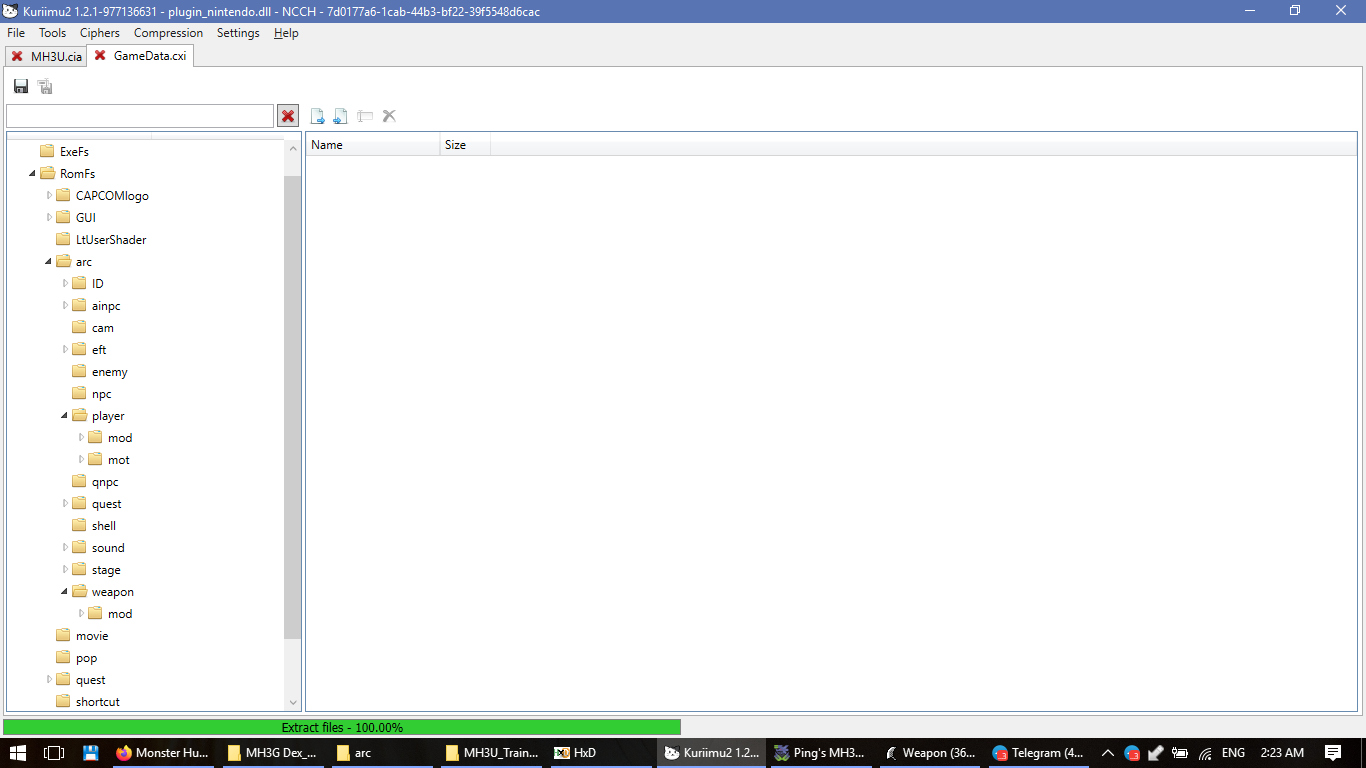Open the Tools menu
1366x768 pixels.
[x=53, y=33]
